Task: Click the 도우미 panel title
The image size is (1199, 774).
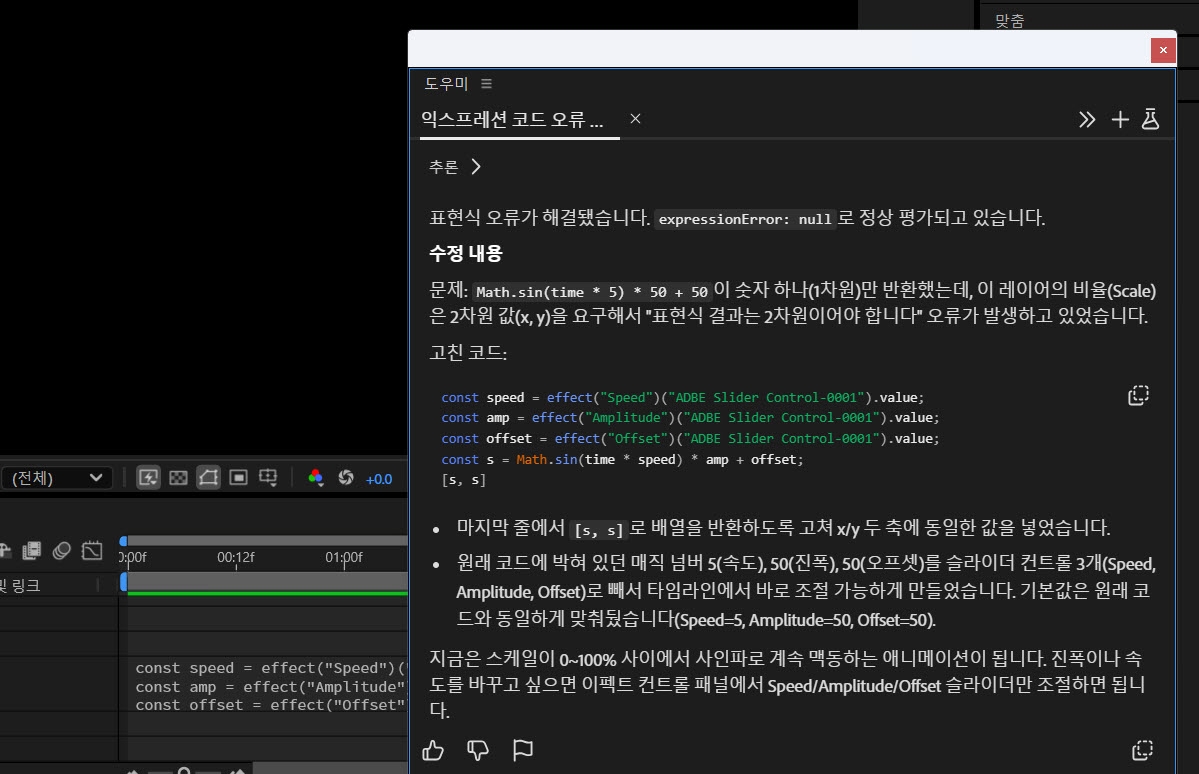Action: coord(446,83)
